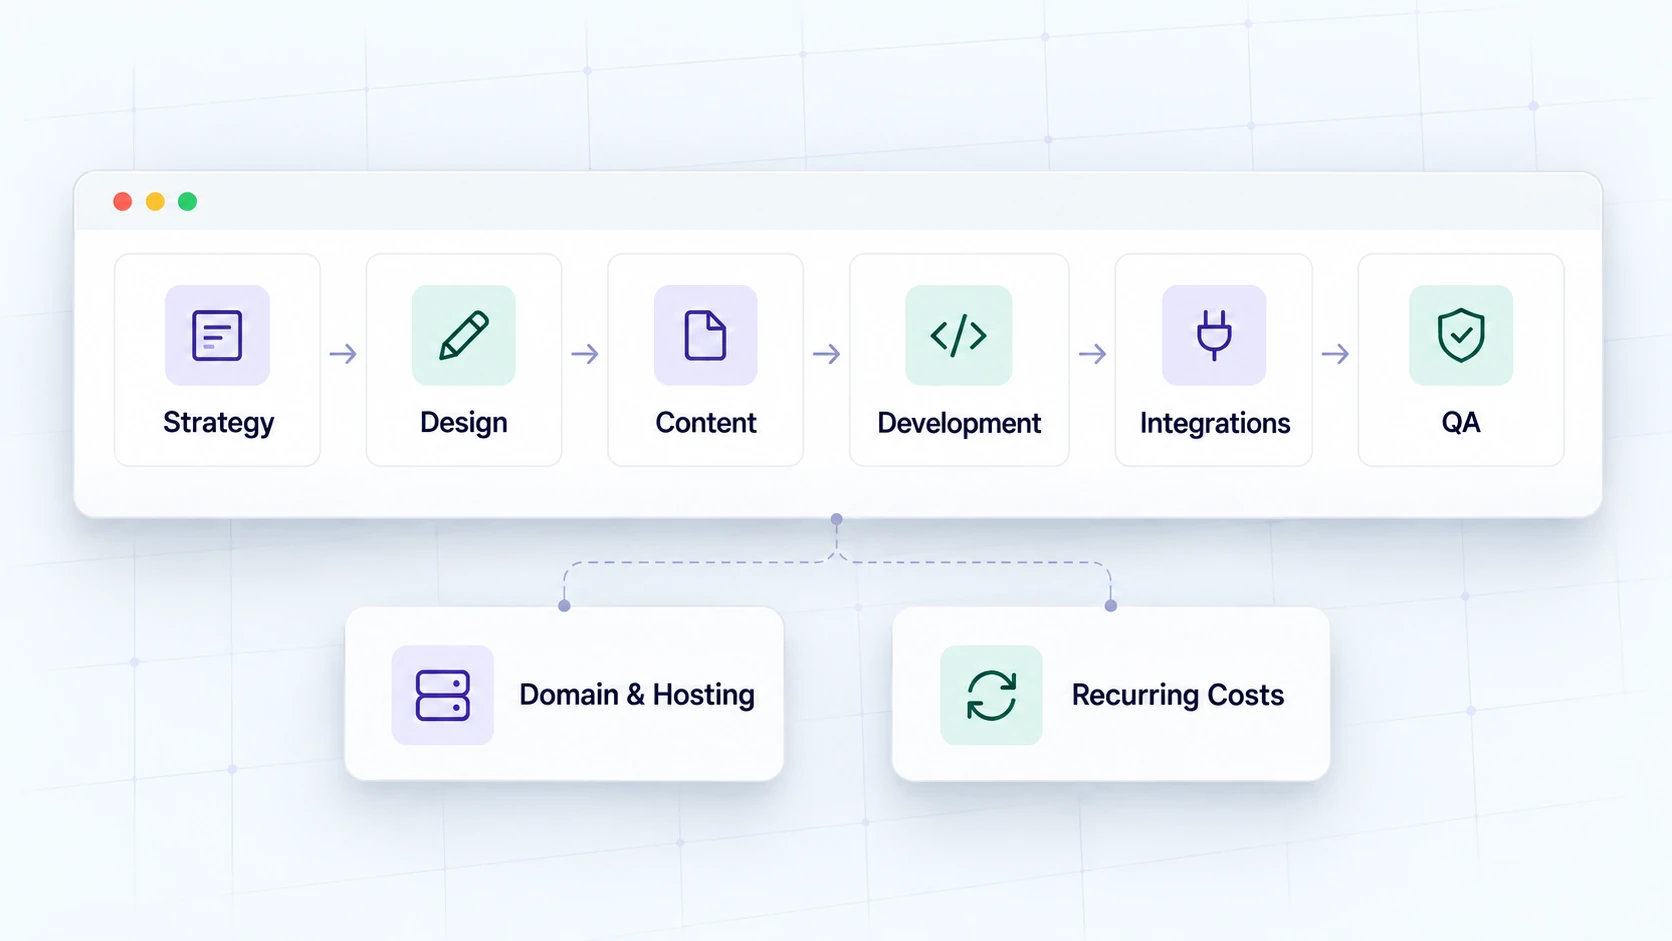This screenshot has height=941, width=1672.
Task: Click the Development code brackets icon
Action: point(959,335)
